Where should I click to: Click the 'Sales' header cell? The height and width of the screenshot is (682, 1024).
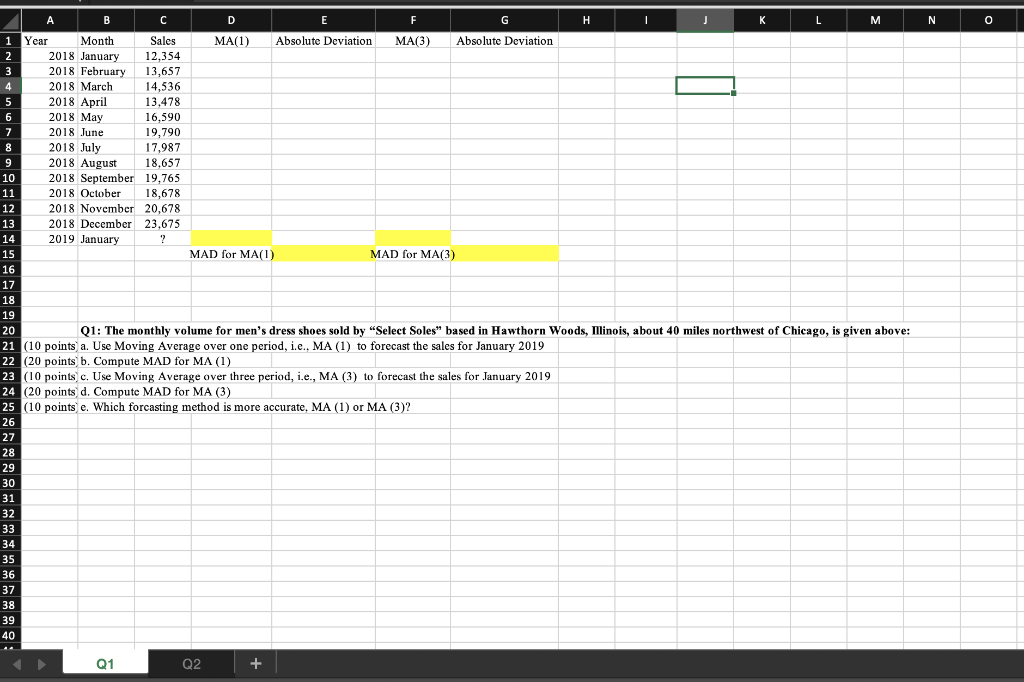163,41
